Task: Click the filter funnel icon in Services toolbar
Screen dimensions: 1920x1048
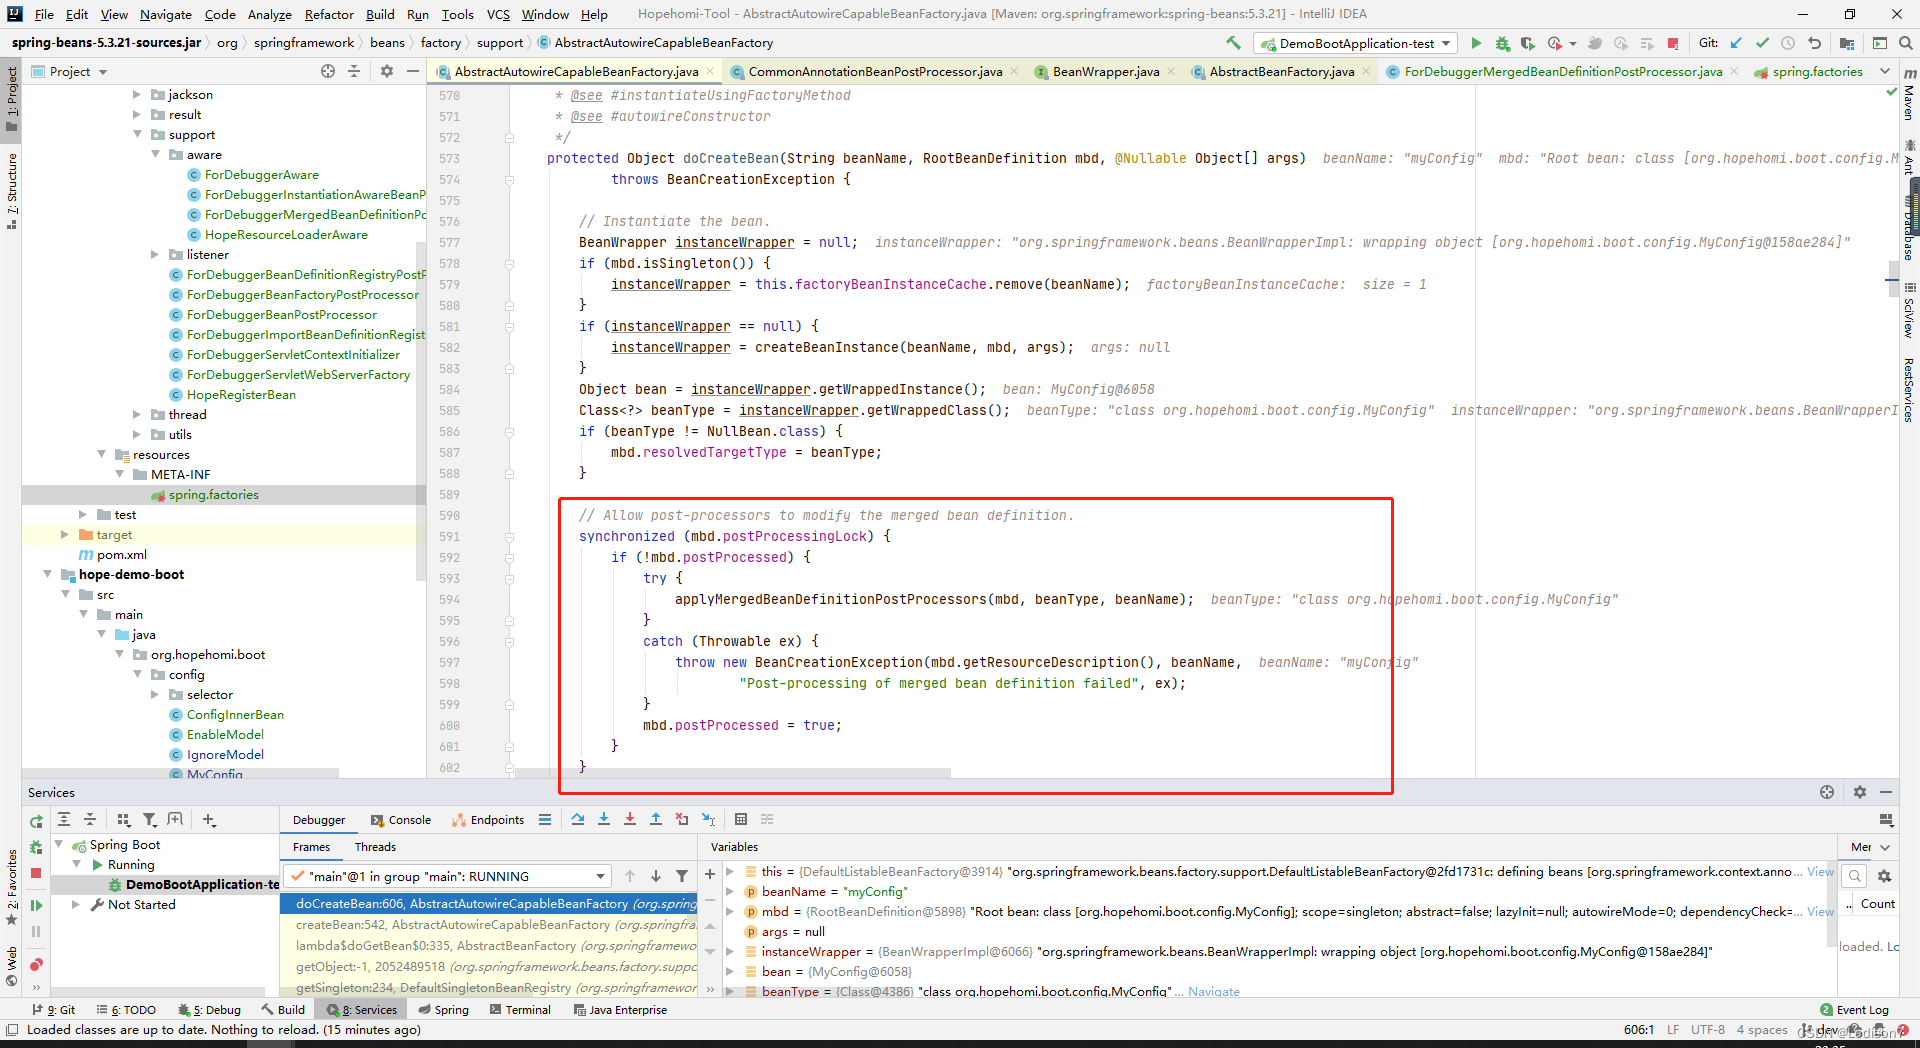Action: (149, 819)
